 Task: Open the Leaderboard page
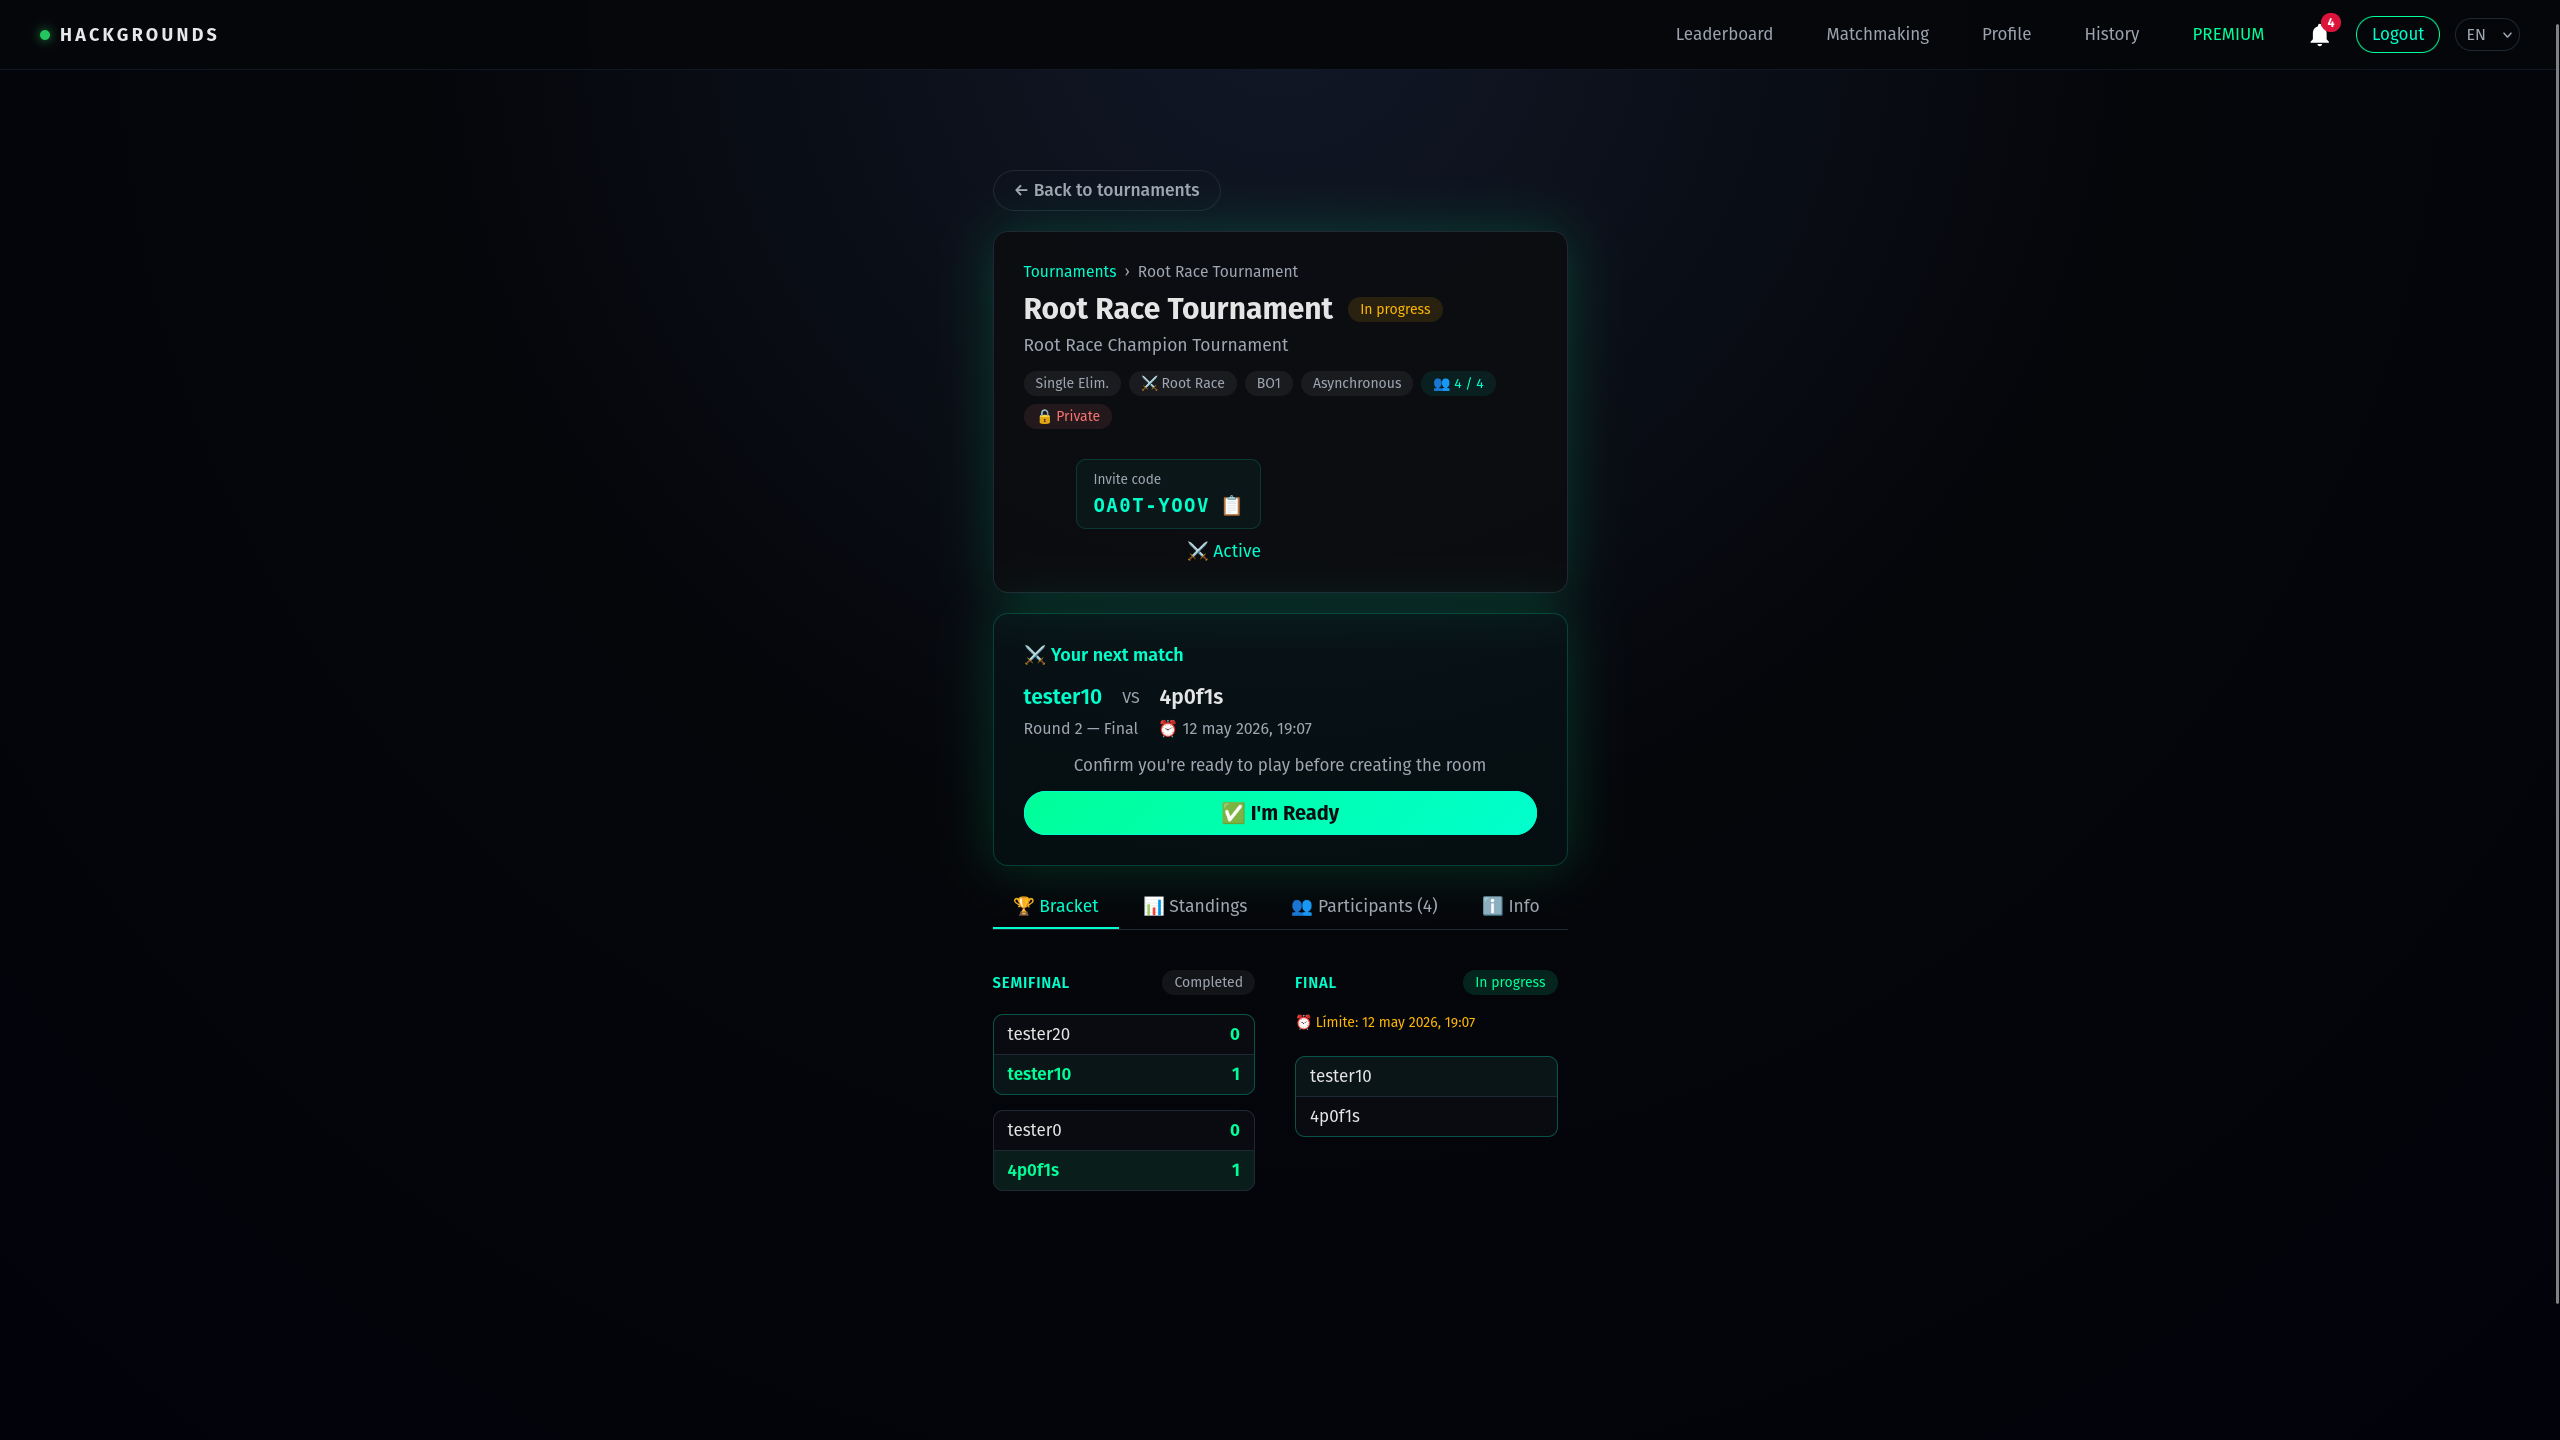pyautogui.click(x=1724, y=34)
